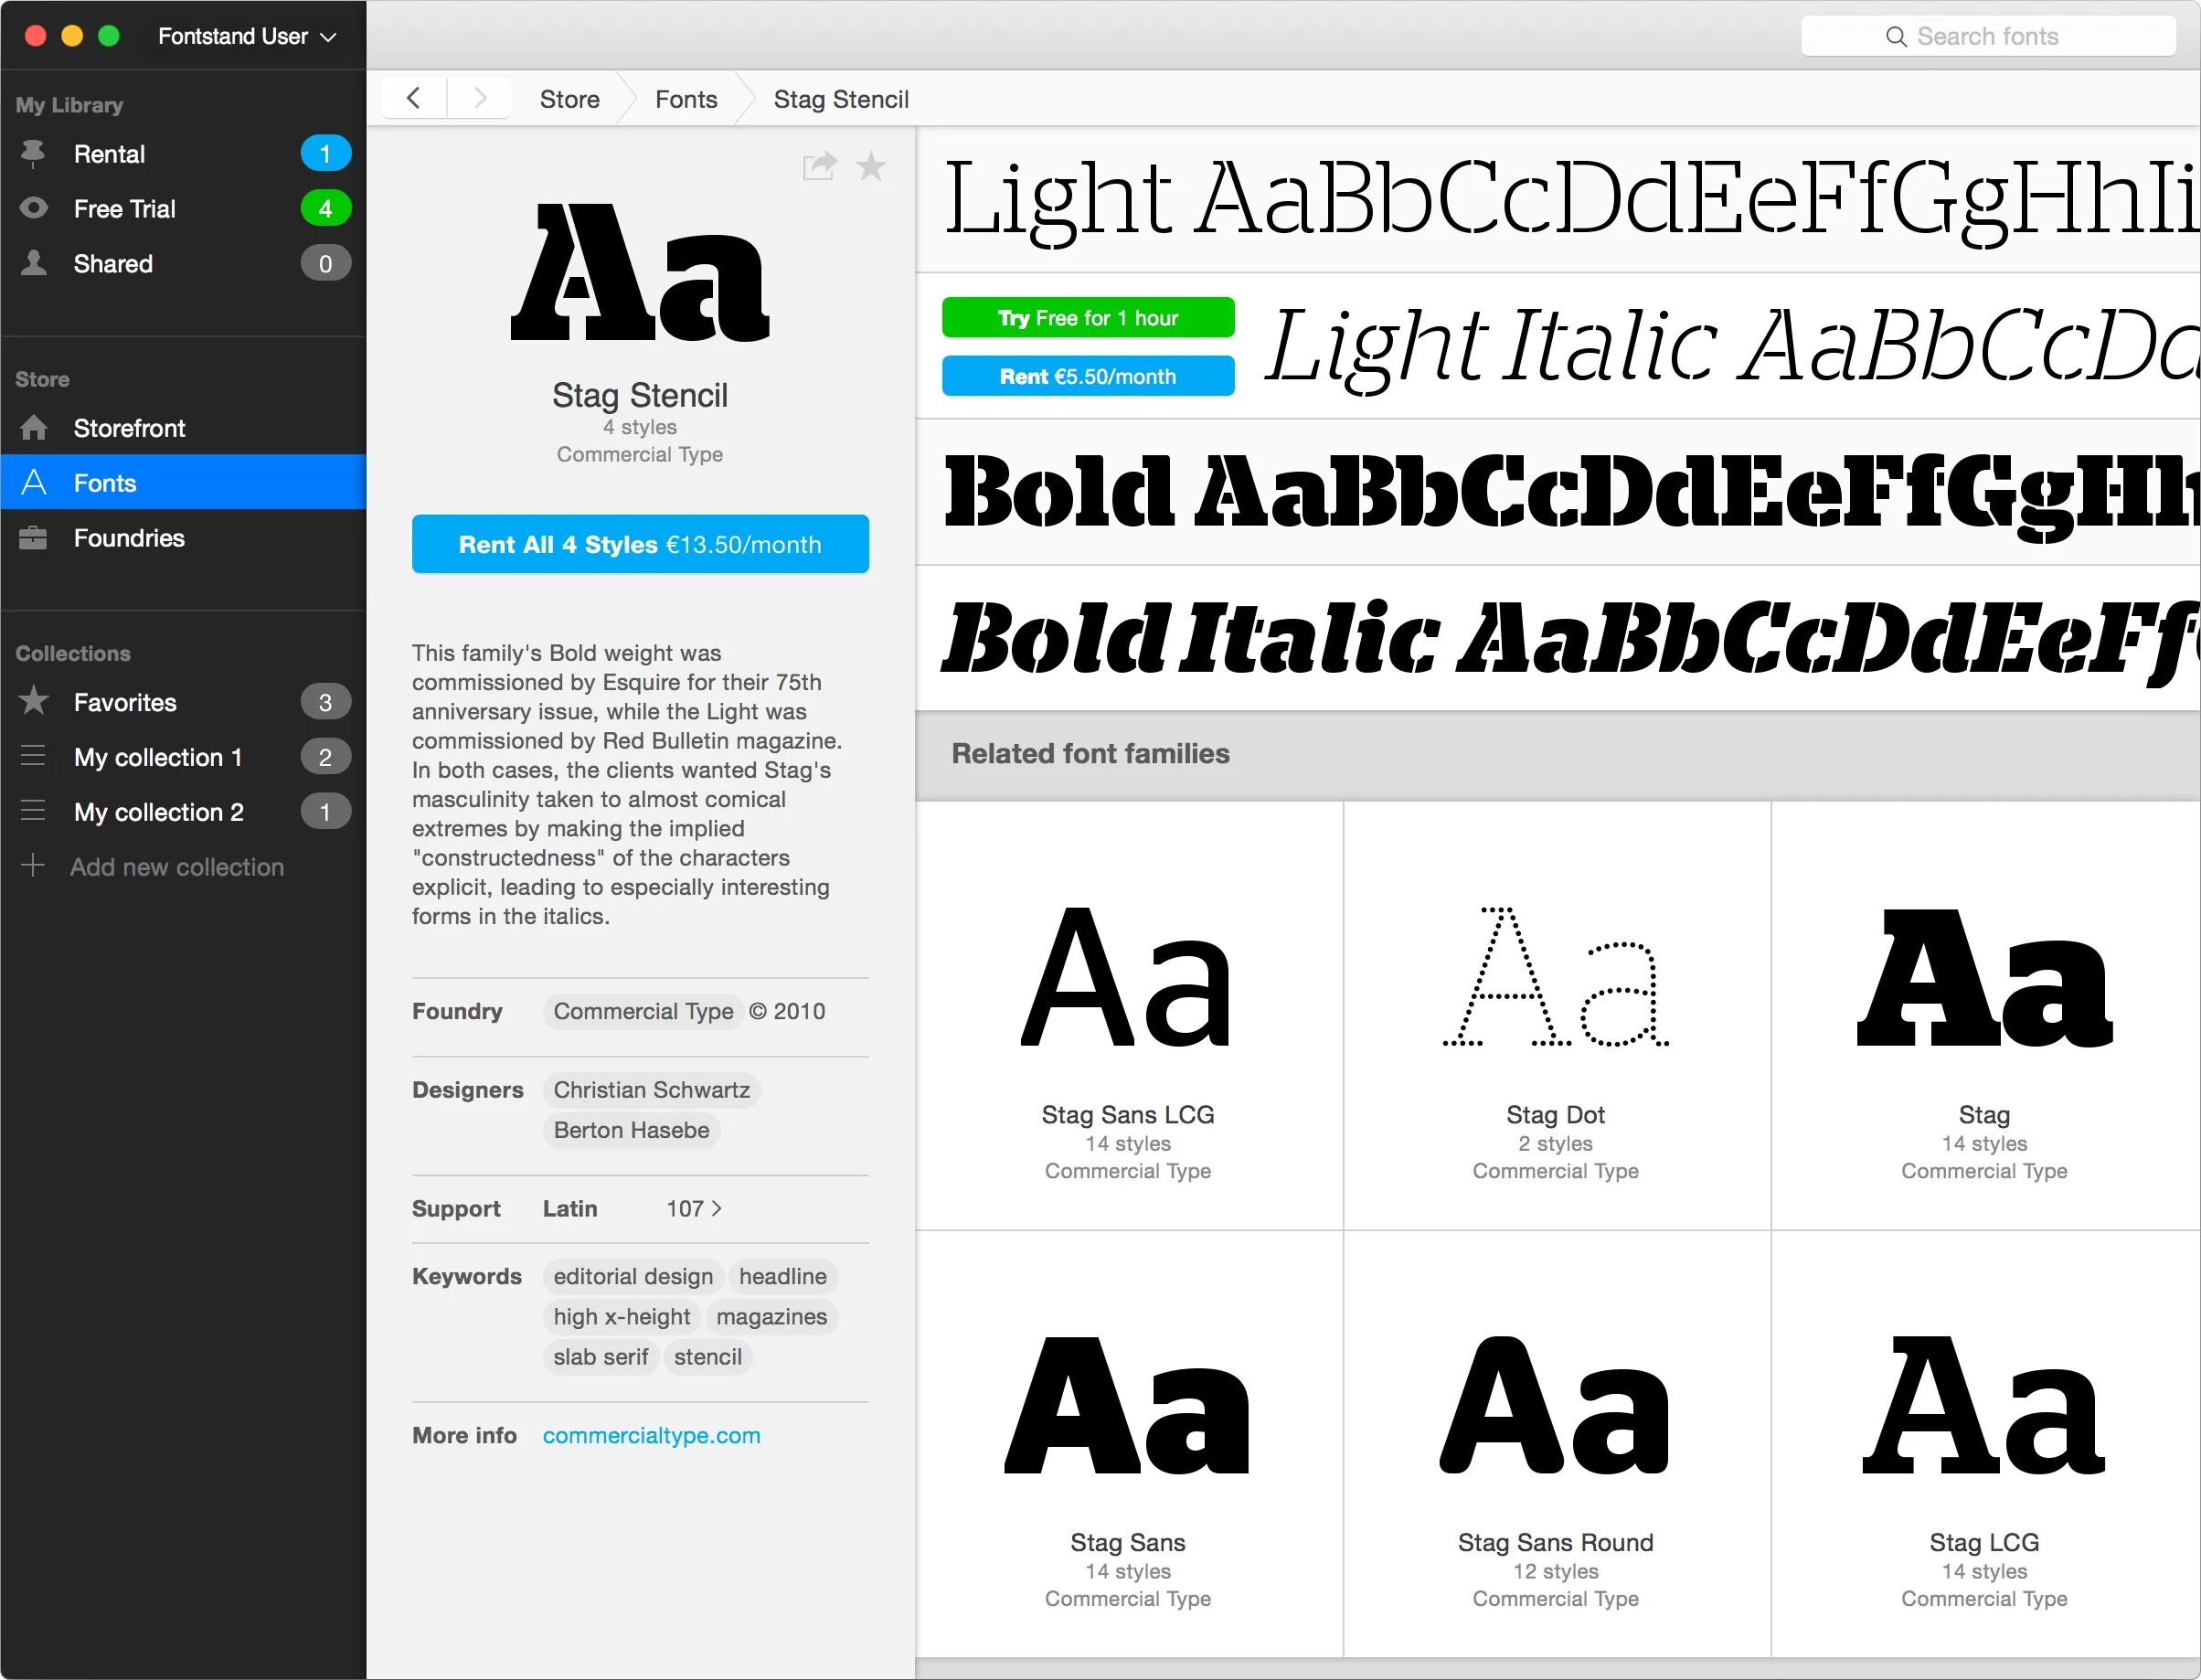Select the Light style preview row

click(1558, 199)
